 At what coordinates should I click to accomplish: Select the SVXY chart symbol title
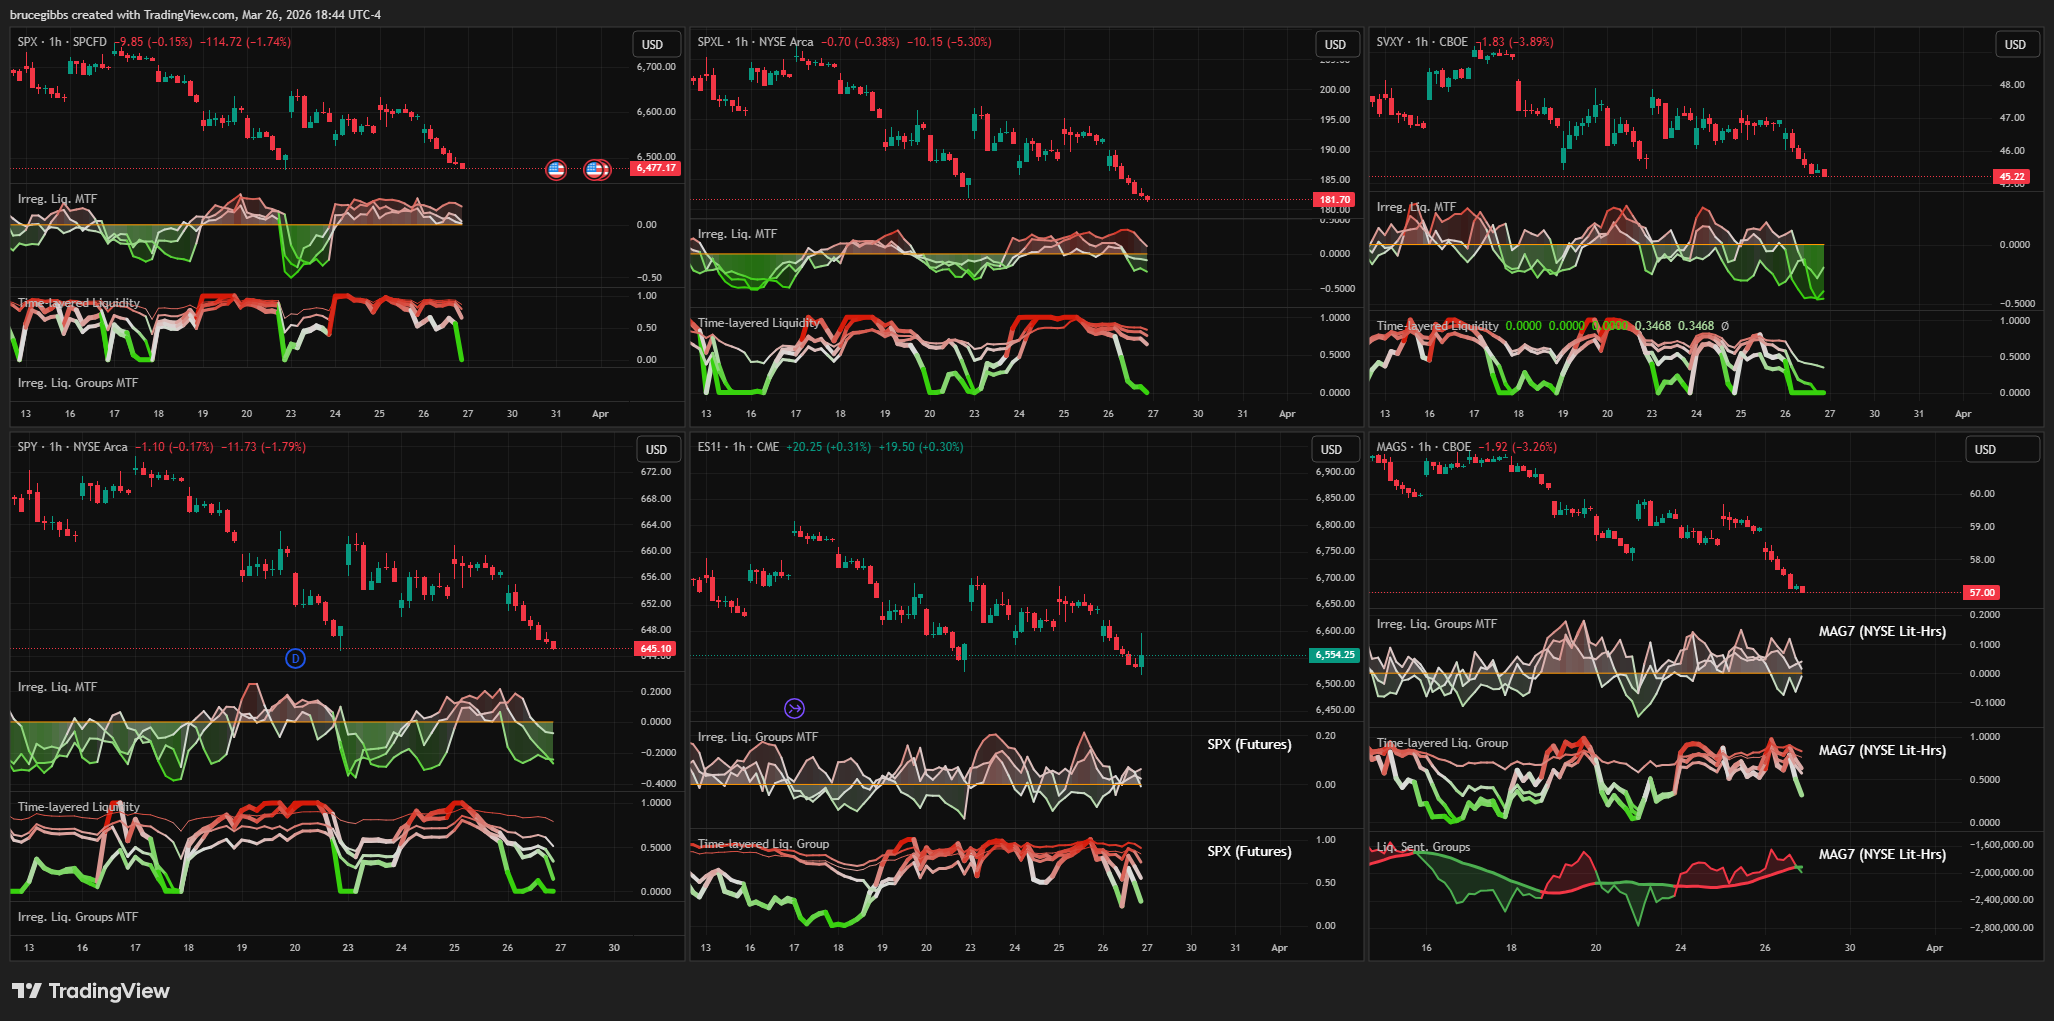[1421, 42]
